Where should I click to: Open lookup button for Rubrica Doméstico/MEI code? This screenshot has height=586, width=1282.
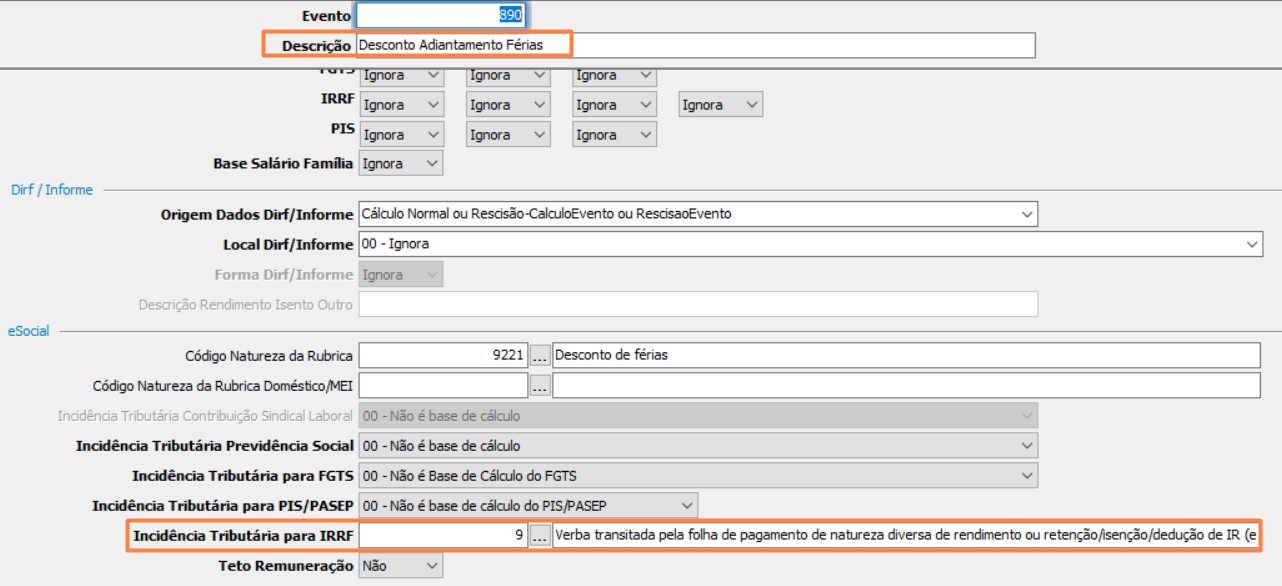[540, 385]
